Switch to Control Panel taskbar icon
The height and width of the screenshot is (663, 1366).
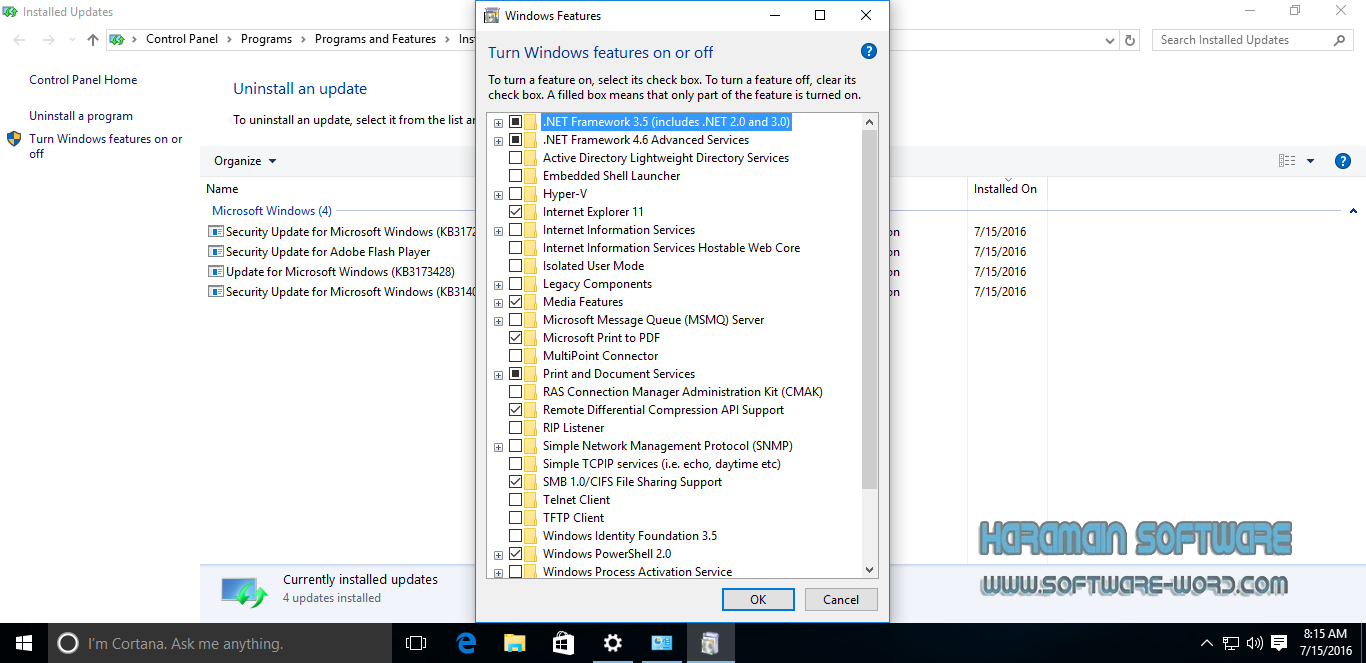[x=661, y=643]
